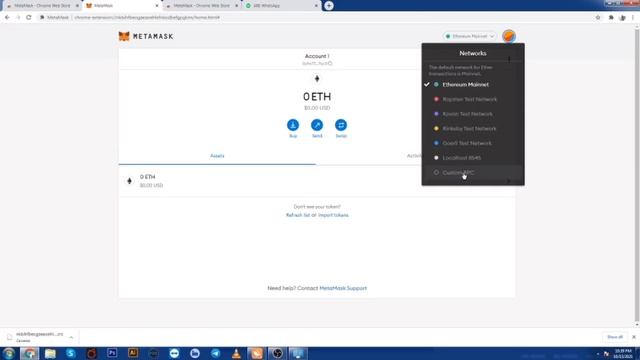Click the Send button icon
Screen dimensions: 640x360
[317, 125]
